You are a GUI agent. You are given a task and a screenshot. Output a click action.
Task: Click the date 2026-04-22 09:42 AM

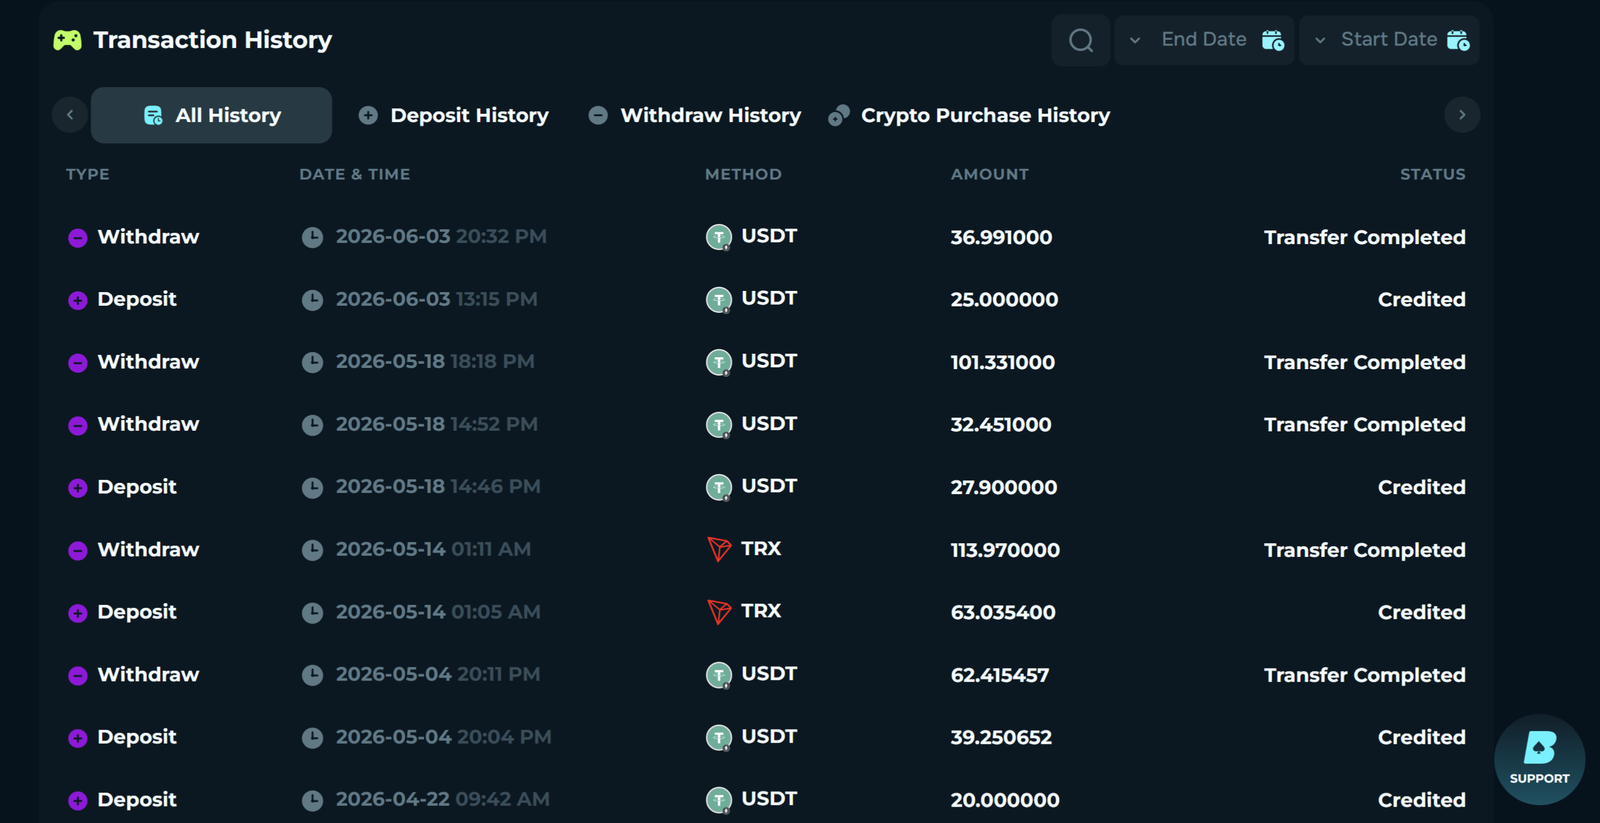(443, 799)
